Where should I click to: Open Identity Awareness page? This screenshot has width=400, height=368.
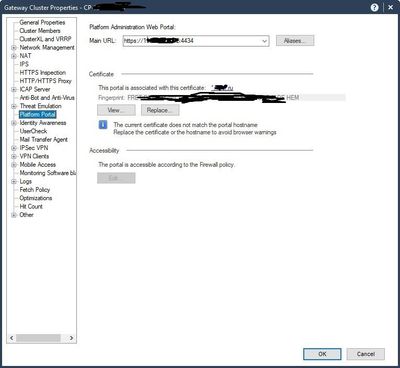[x=43, y=123]
